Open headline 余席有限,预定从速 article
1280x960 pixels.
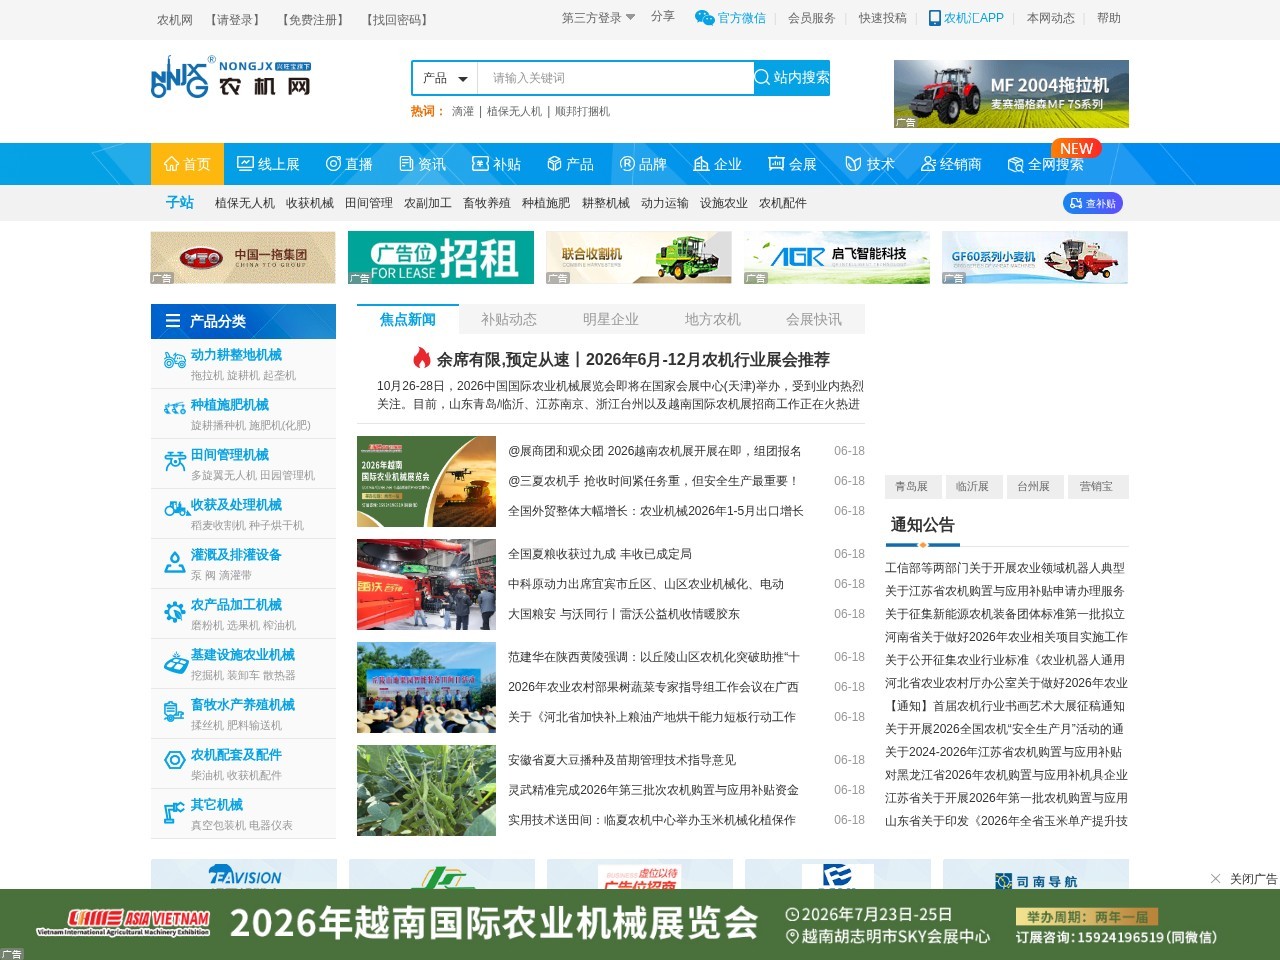click(633, 359)
